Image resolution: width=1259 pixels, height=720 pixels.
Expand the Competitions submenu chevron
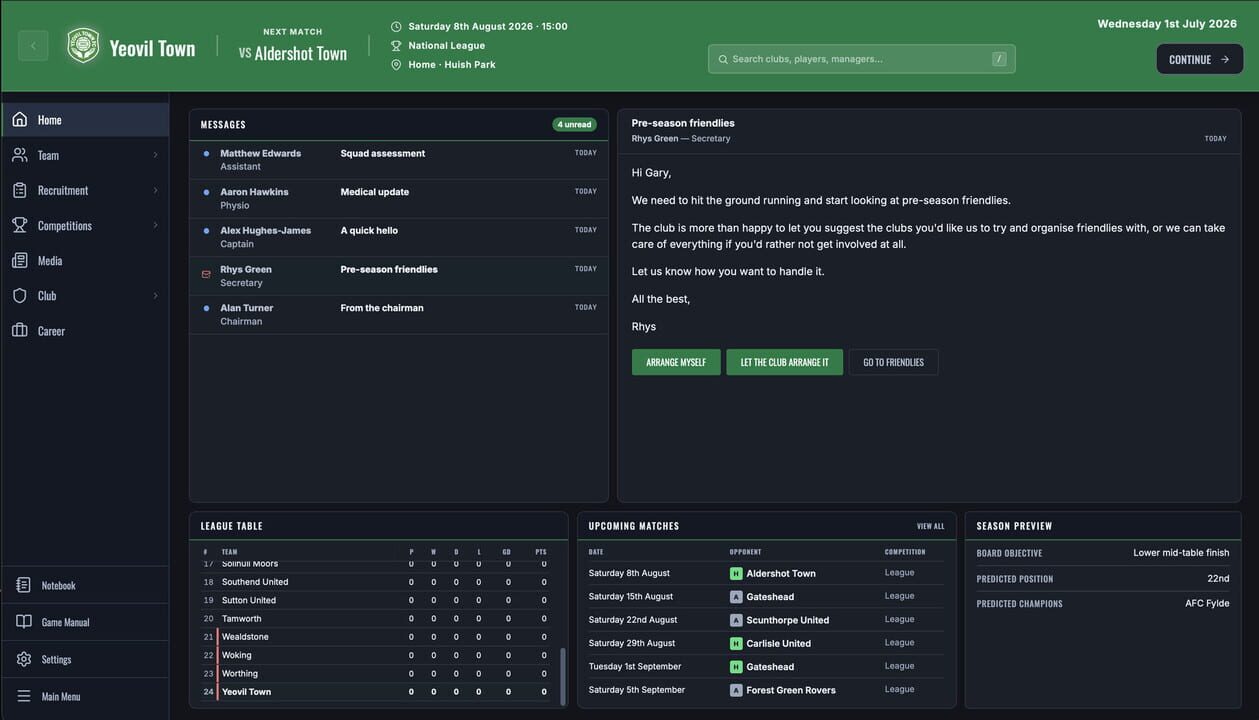point(155,225)
